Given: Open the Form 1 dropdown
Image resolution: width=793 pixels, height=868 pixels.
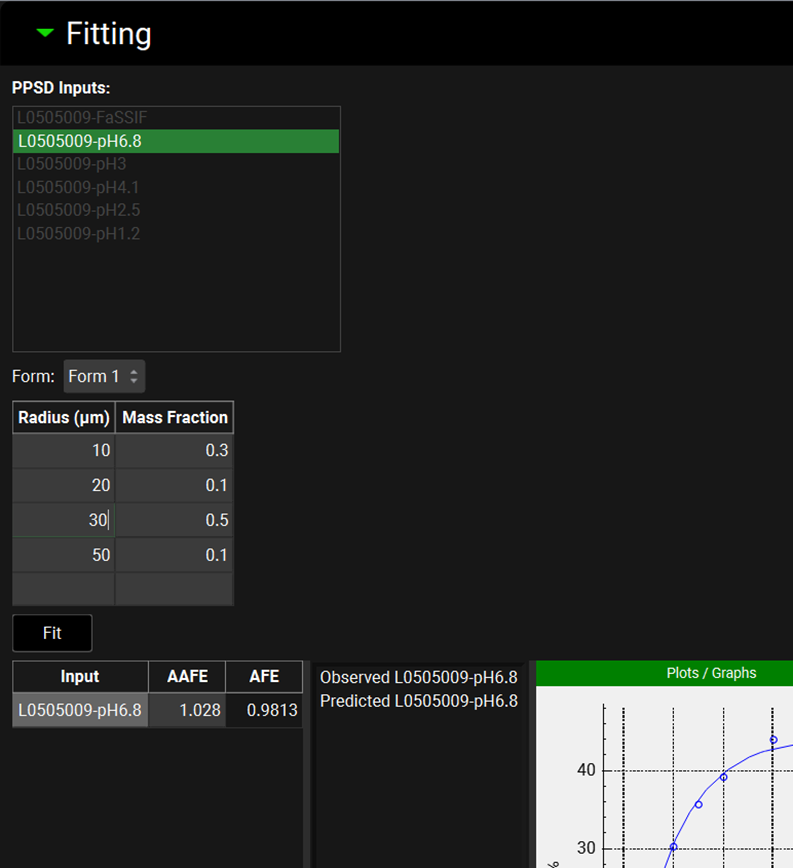Looking at the screenshot, I should pos(105,377).
